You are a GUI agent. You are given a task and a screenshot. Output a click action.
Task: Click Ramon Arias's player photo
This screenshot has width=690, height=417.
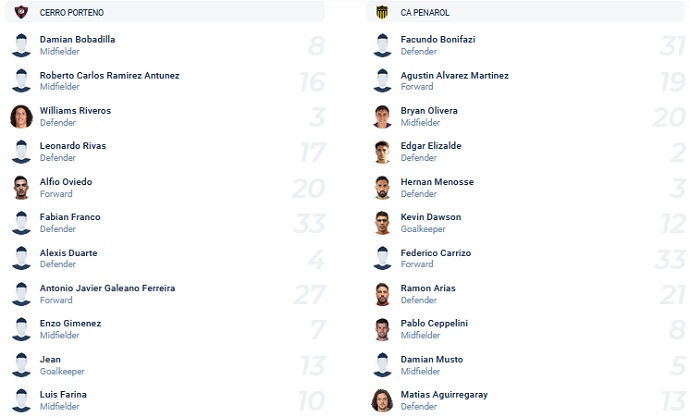[381, 294]
